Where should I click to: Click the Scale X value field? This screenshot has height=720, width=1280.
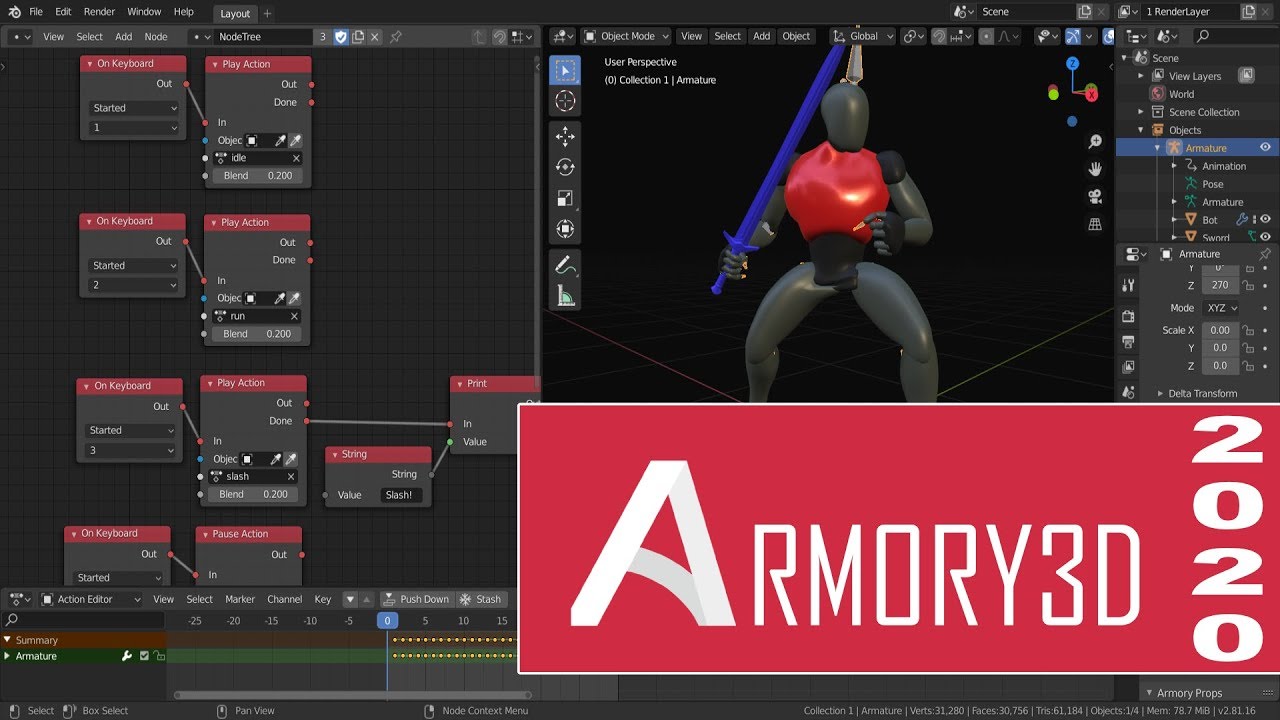[1221, 330]
